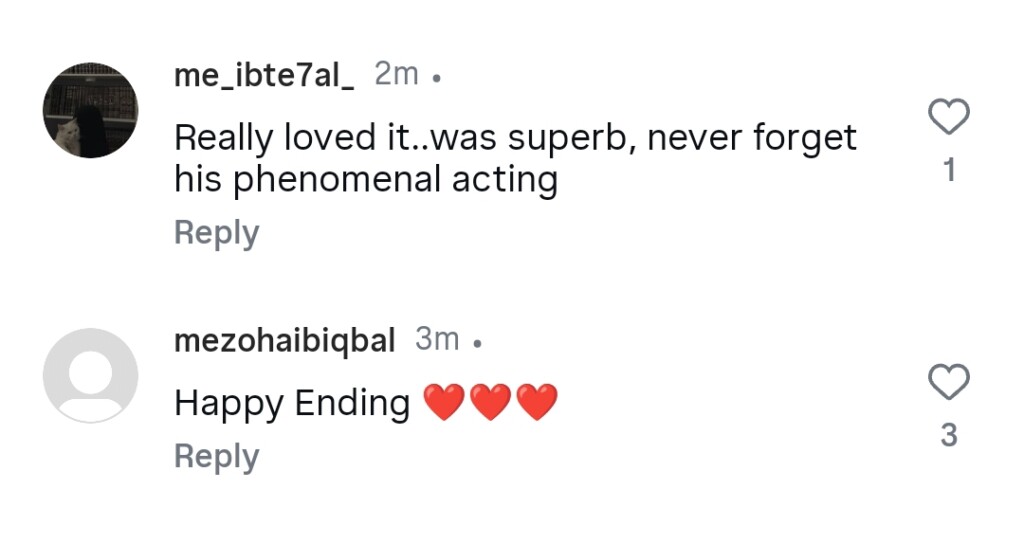The image size is (1024, 544).
Task: Click the 3m timestamp
Action: [x=437, y=340]
